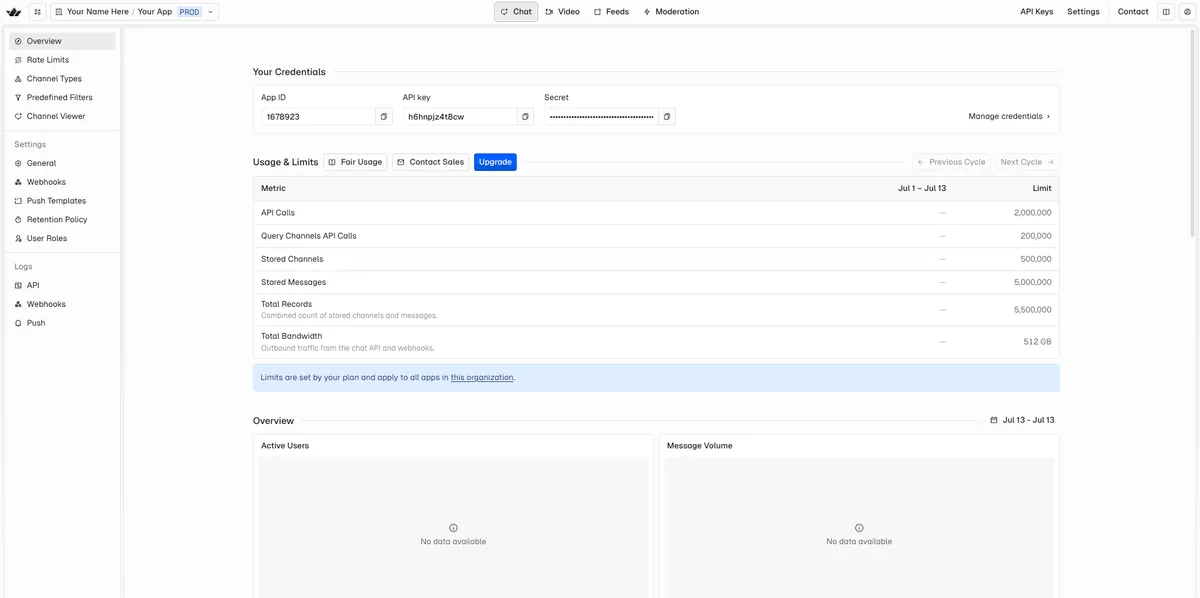Click the Push Templates sidebar icon
The height and width of the screenshot is (598, 1200).
point(18,201)
